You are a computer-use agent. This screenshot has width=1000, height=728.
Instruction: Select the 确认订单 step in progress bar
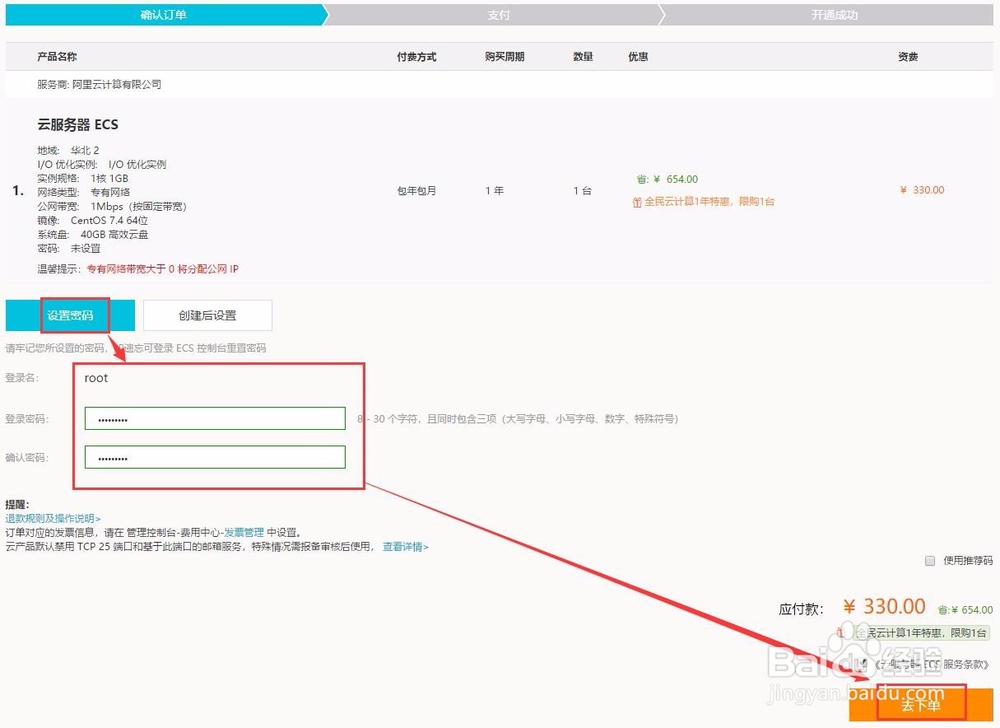165,15
